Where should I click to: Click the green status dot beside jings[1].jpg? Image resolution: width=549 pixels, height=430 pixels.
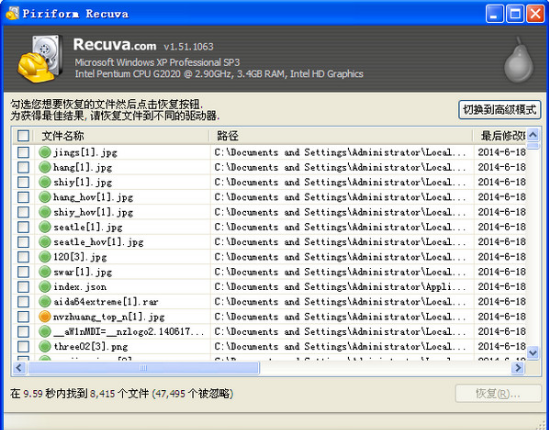[x=45, y=152]
